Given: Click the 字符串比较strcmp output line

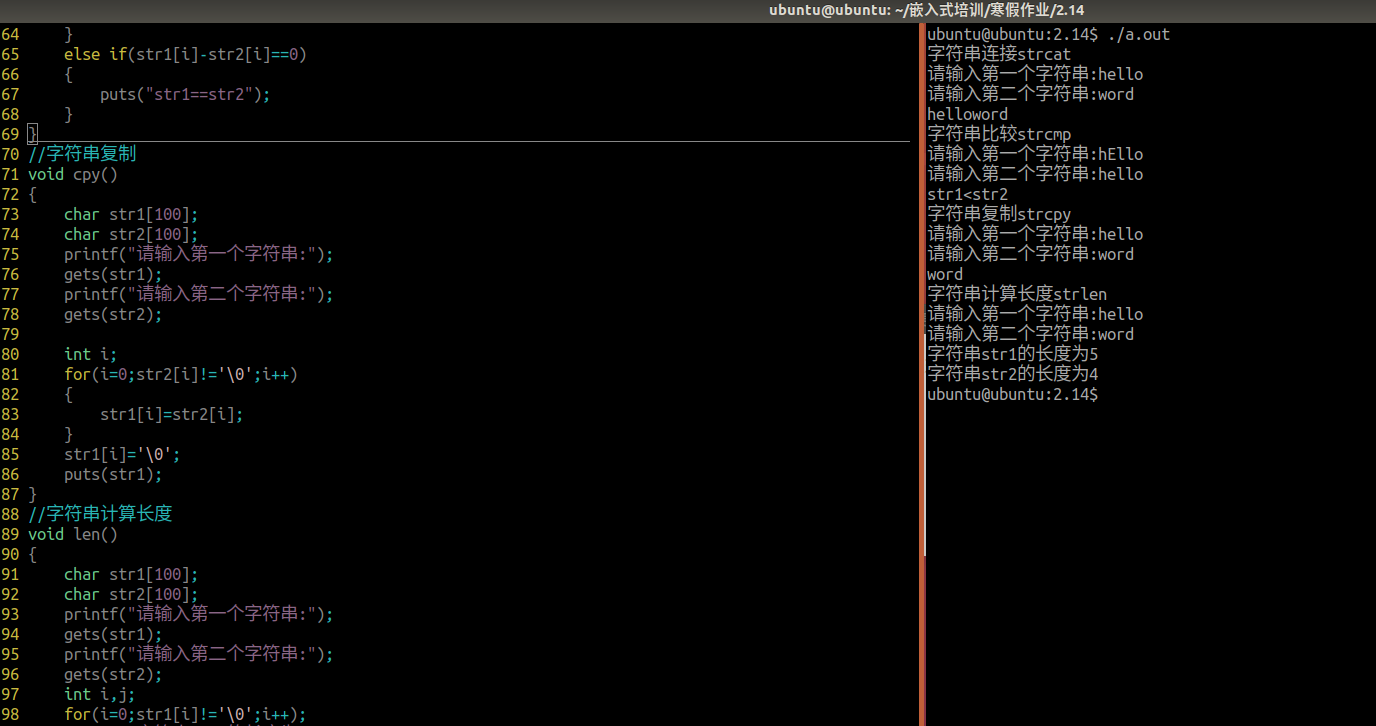Looking at the screenshot, I should pyautogui.click(x=999, y=134).
